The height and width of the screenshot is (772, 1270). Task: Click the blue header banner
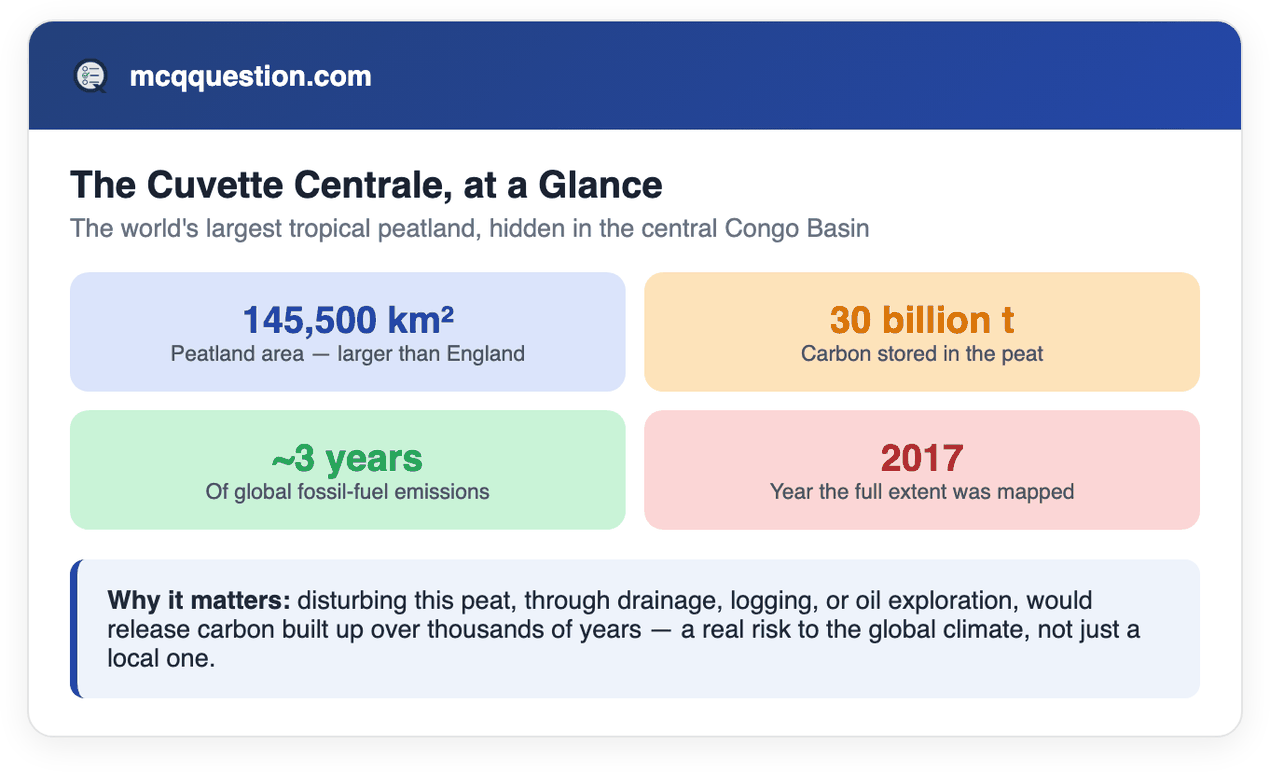(634, 76)
